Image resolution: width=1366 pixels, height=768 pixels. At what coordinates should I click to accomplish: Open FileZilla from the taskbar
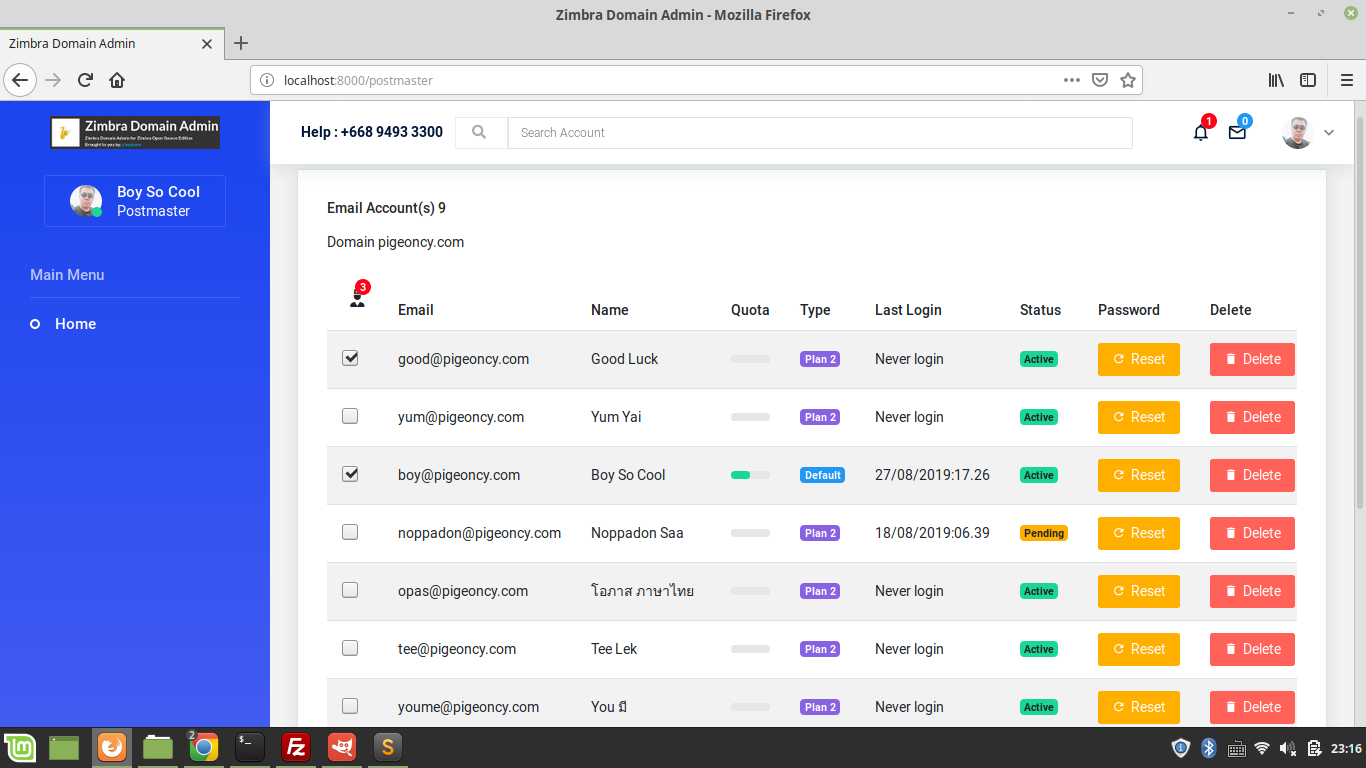295,747
